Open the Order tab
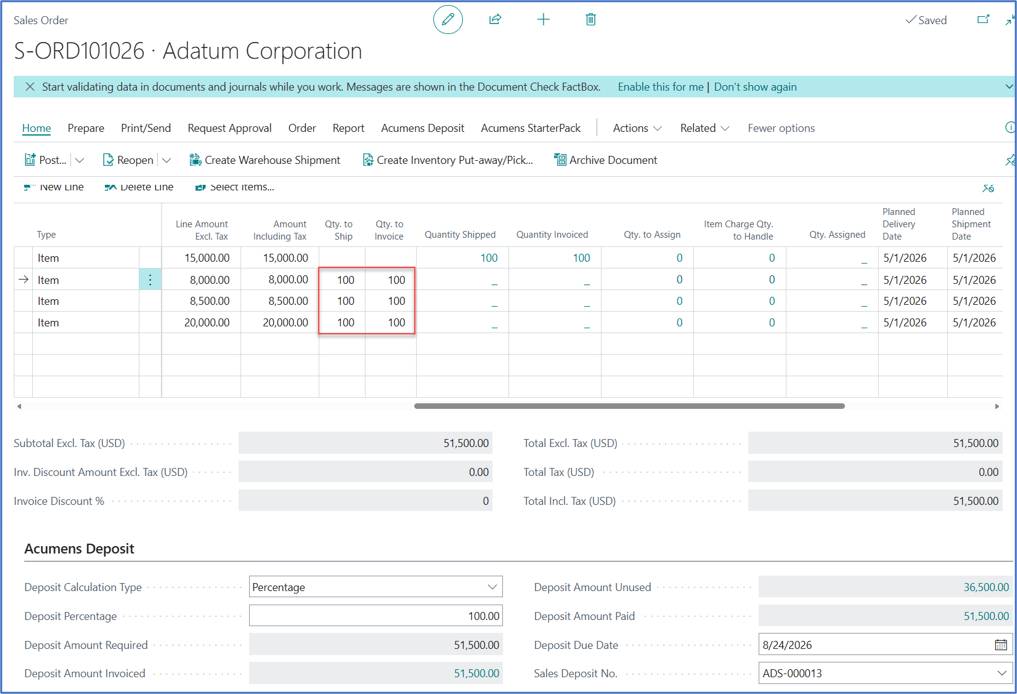This screenshot has width=1017, height=694. click(302, 128)
